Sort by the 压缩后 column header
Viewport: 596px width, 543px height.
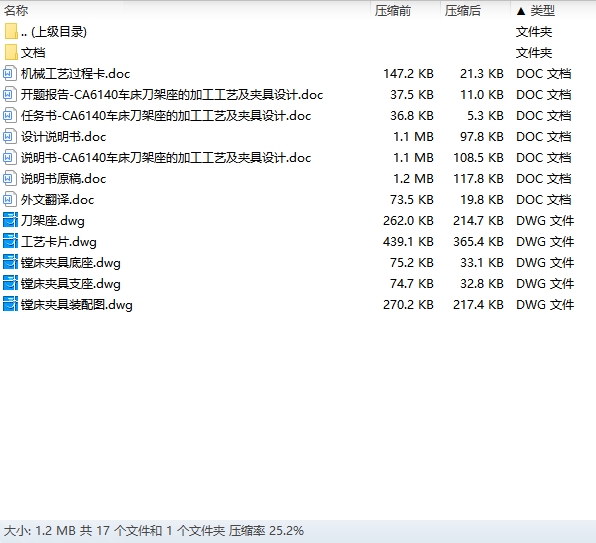click(463, 11)
